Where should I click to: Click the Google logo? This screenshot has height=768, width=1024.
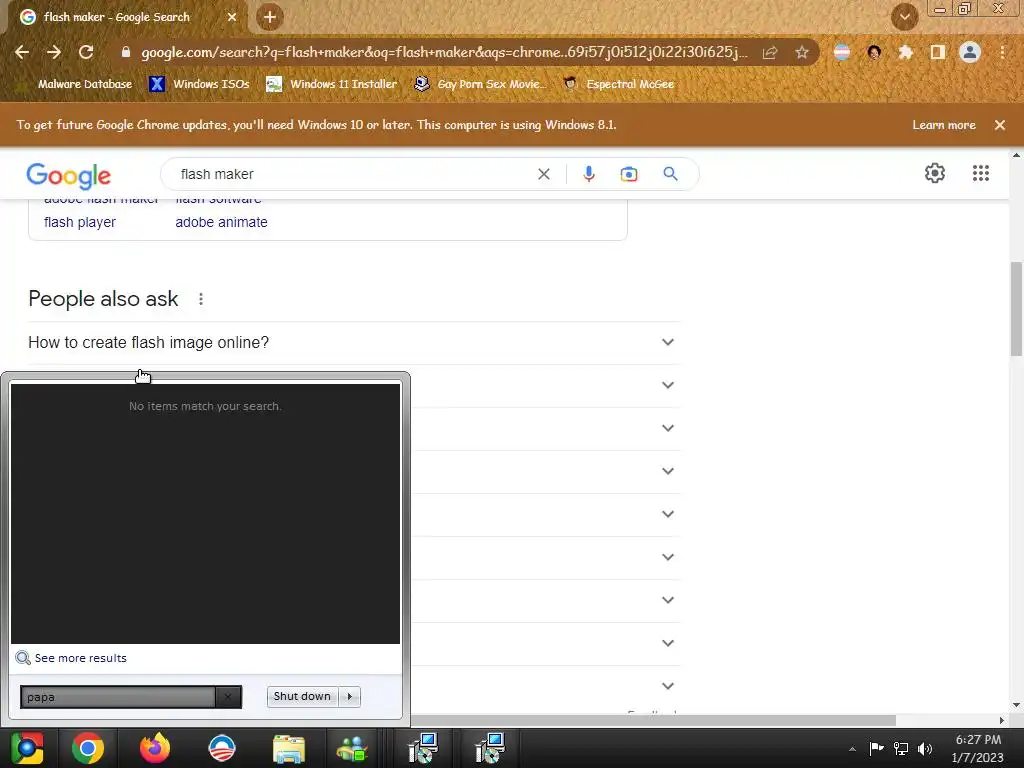pos(69,176)
